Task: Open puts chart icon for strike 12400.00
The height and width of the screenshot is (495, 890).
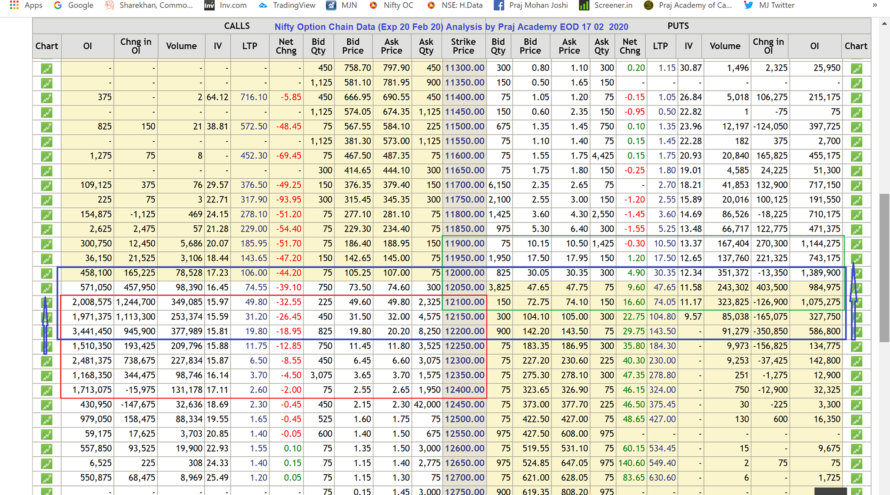Action: pos(856,391)
